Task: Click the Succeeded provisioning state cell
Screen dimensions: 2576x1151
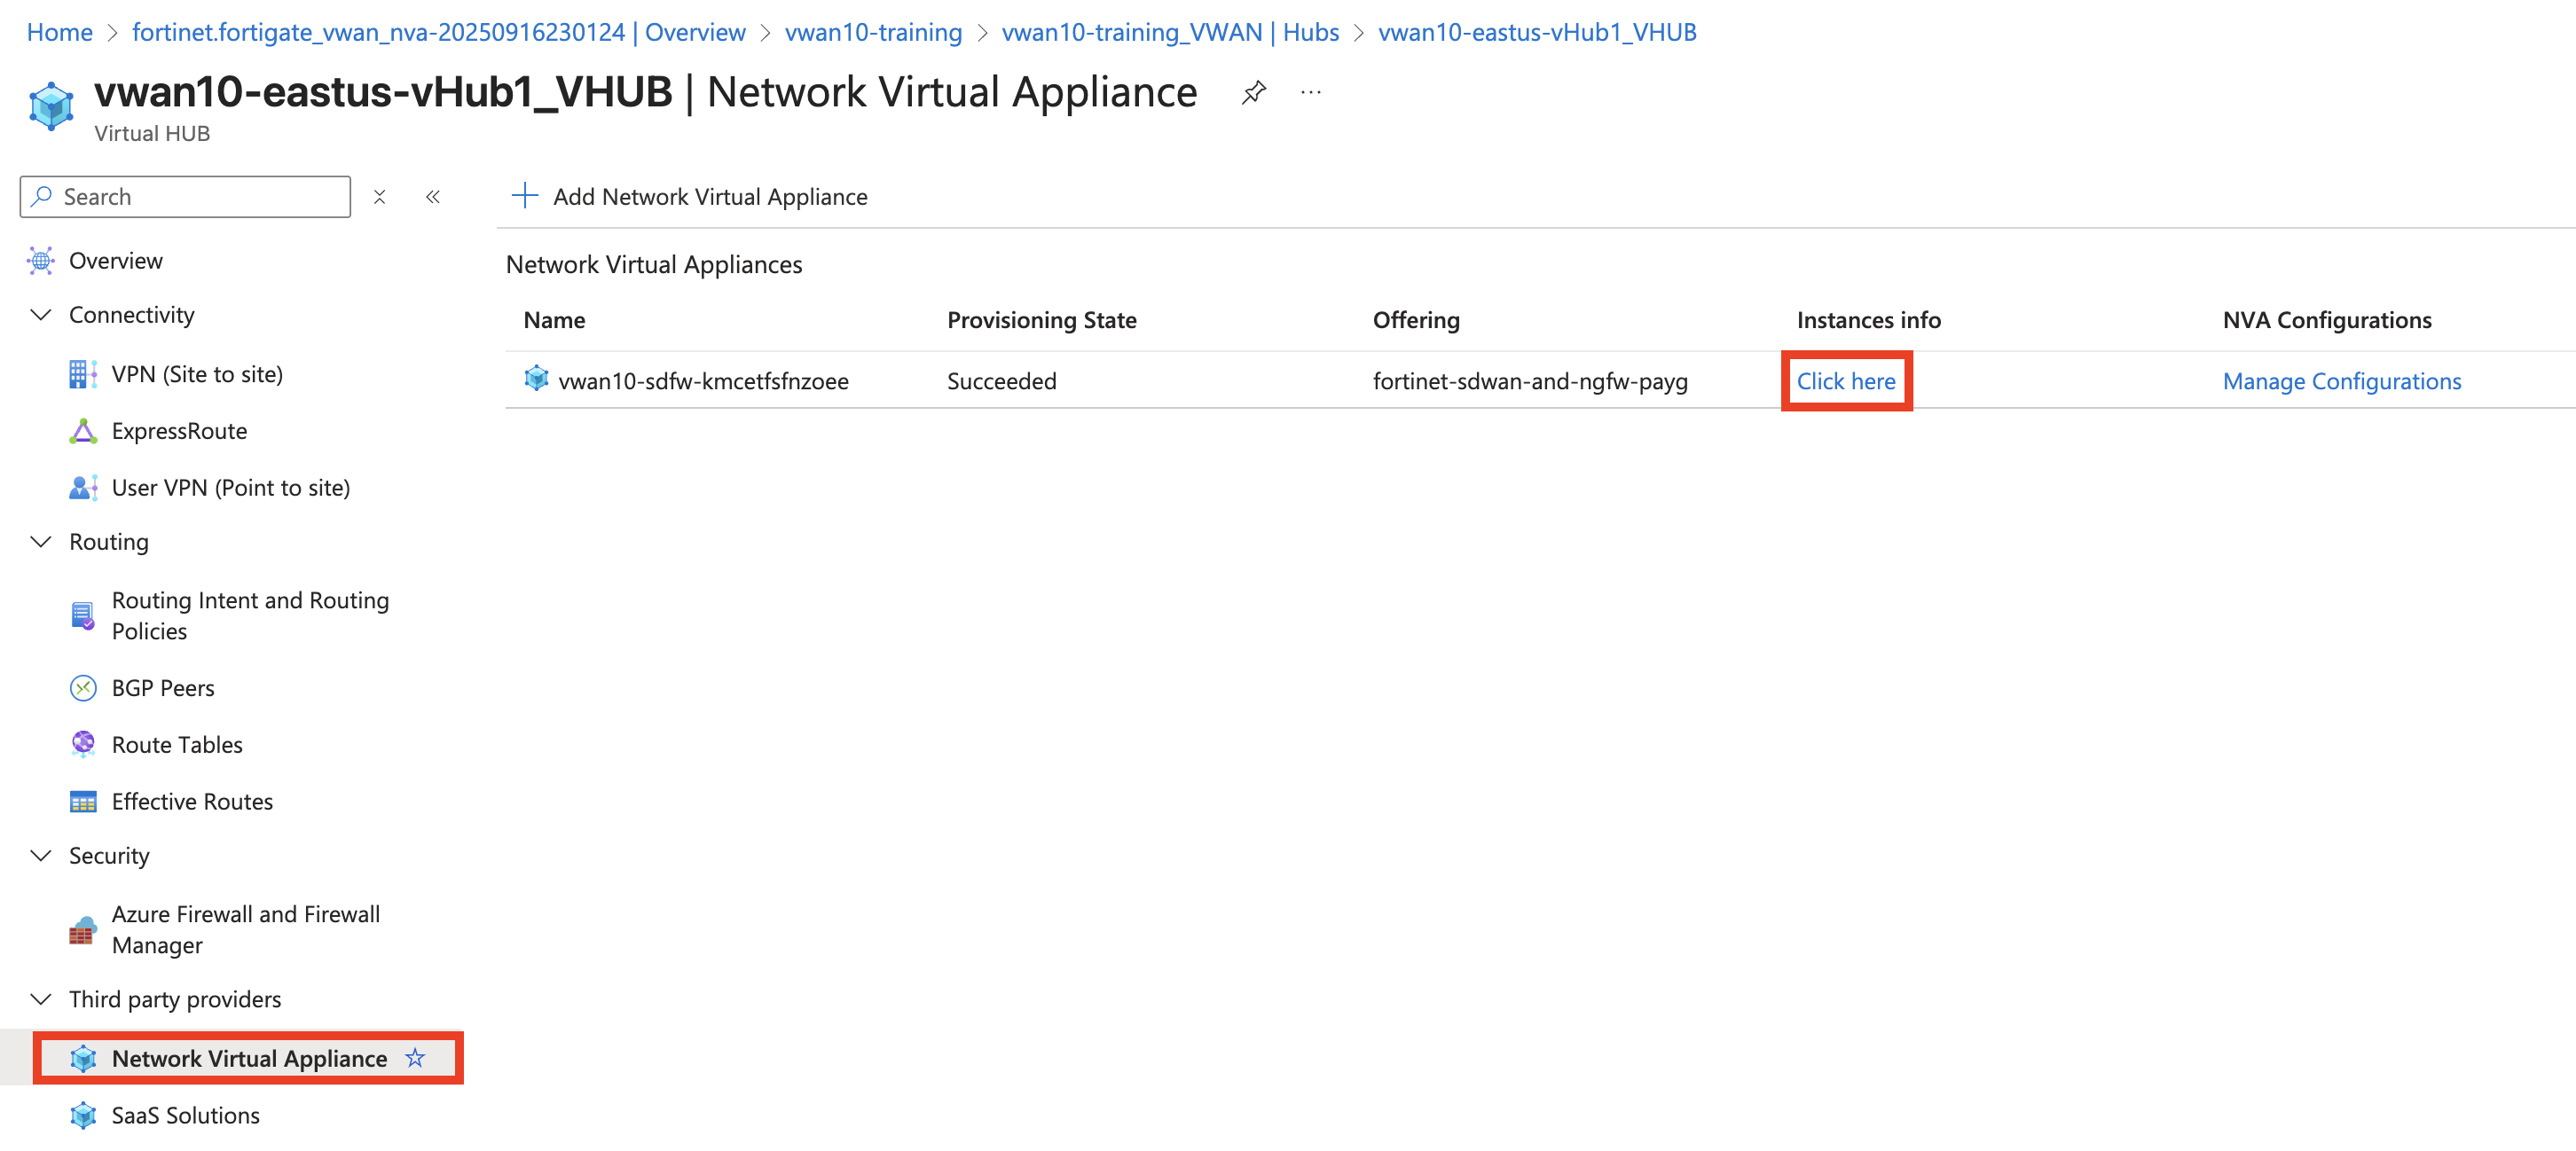Action: pos(1001,381)
